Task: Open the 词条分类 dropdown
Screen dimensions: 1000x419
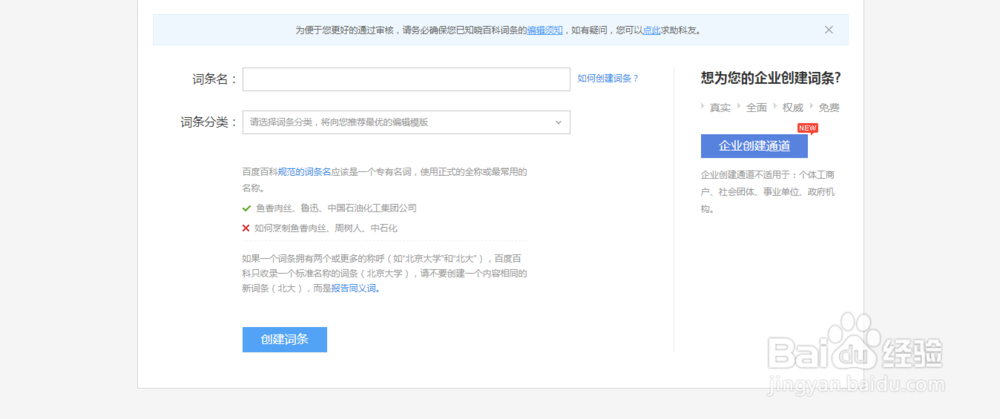Action: [406, 122]
